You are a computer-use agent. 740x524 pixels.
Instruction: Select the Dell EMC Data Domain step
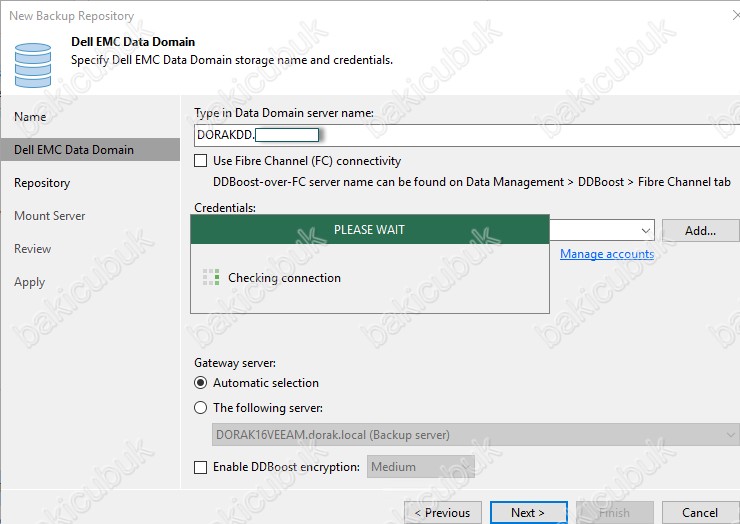tap(90, 150)
